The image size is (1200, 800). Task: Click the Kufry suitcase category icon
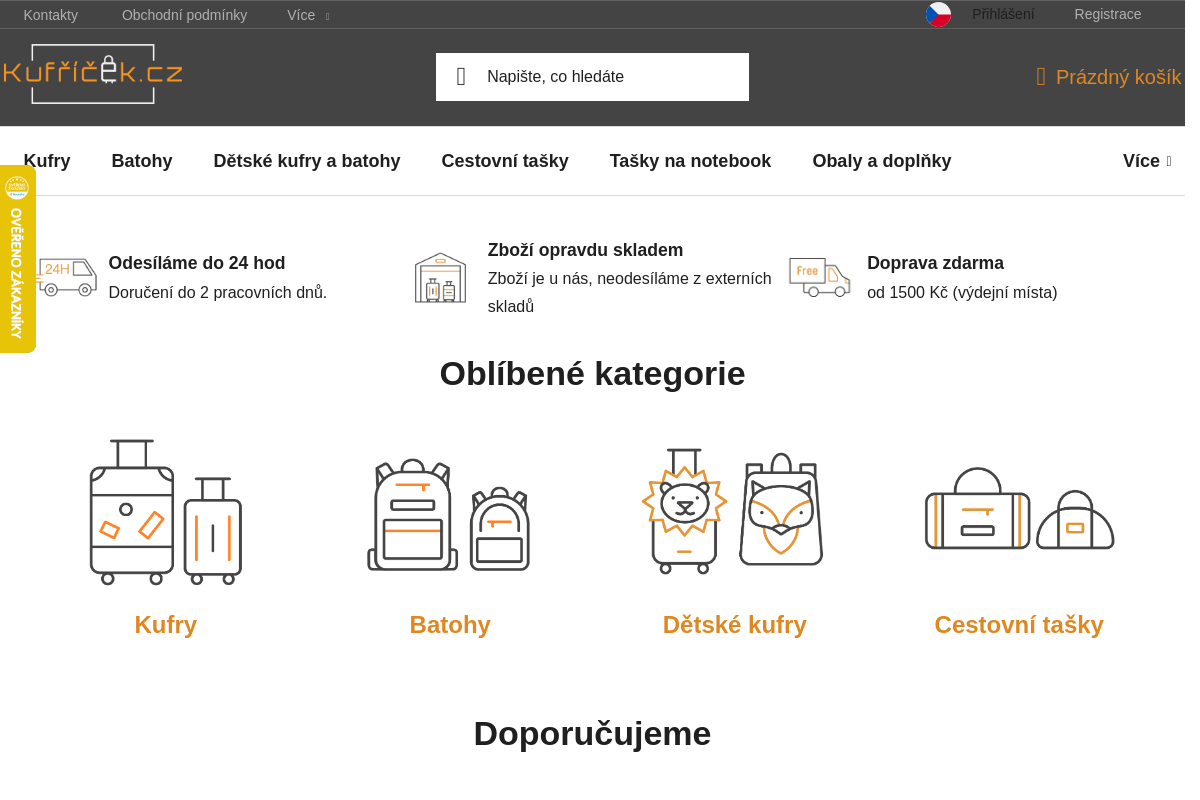coord(165,512)
